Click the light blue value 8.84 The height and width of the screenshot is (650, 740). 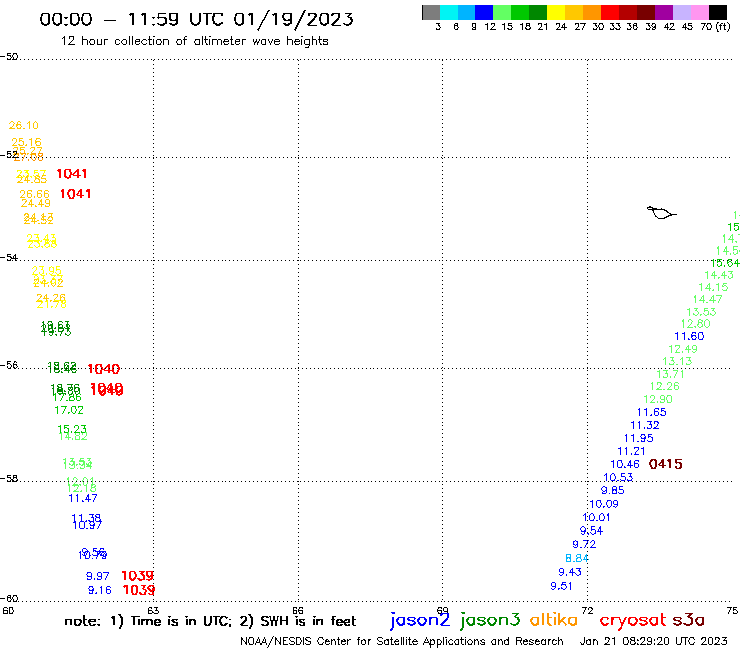(x=577, y=558)
